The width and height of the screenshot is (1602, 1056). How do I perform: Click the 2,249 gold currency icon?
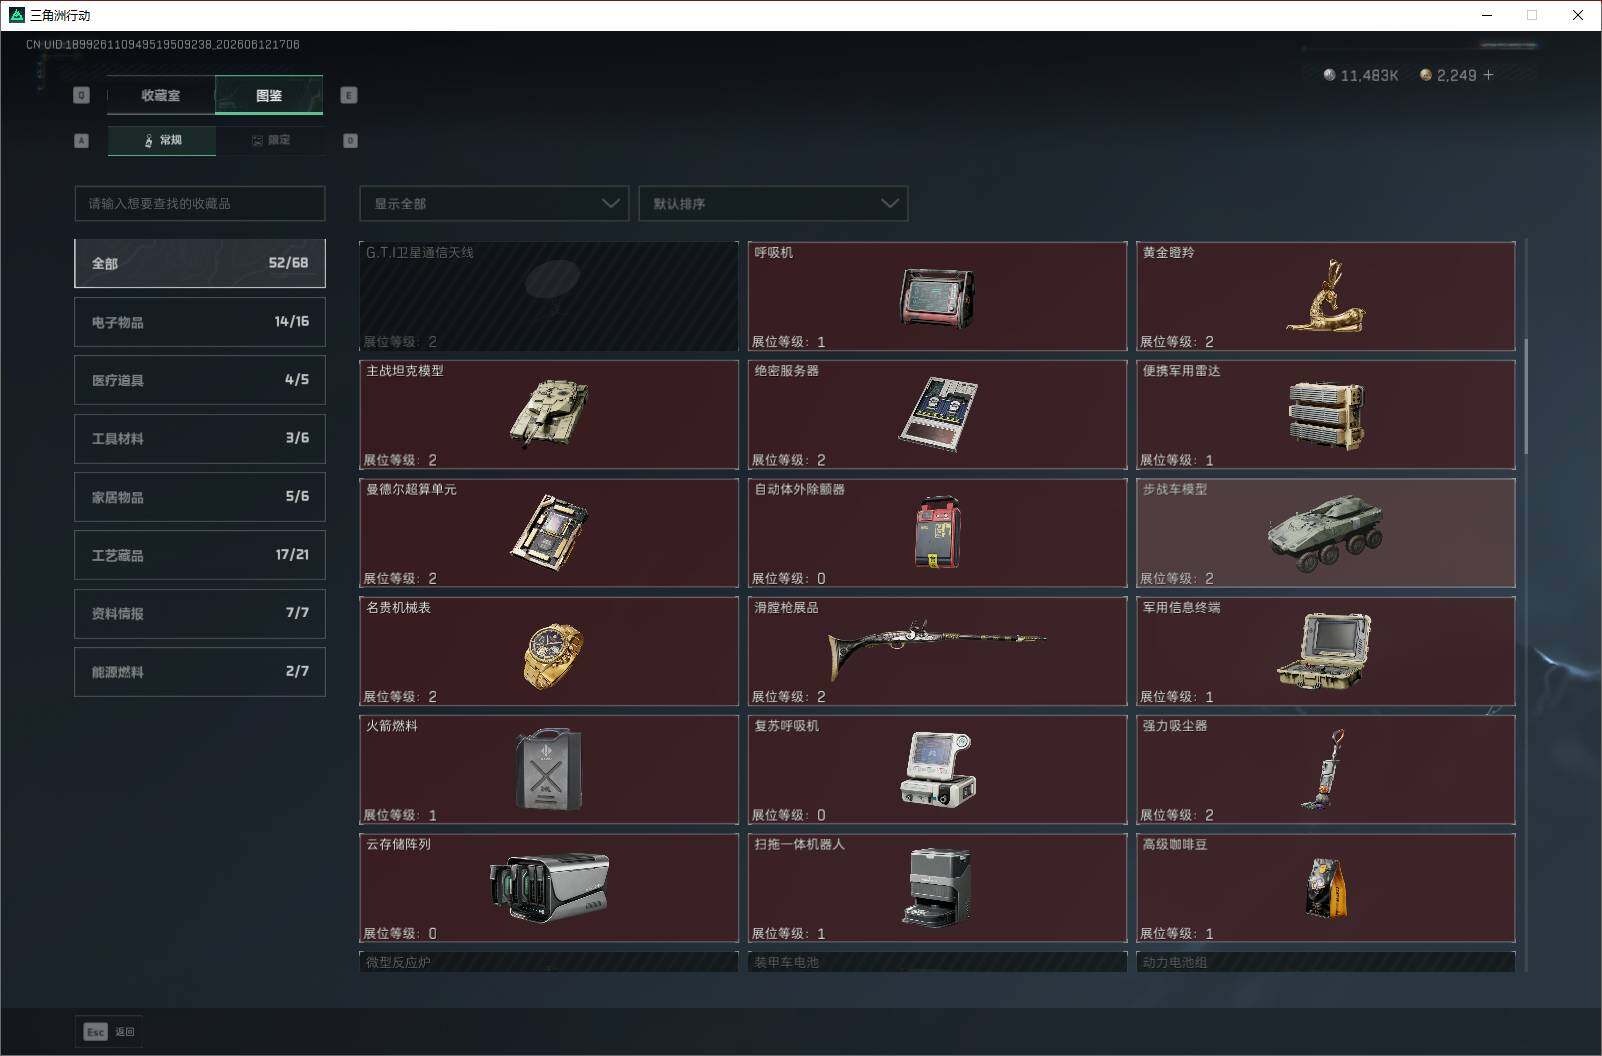click(1426, 75)
